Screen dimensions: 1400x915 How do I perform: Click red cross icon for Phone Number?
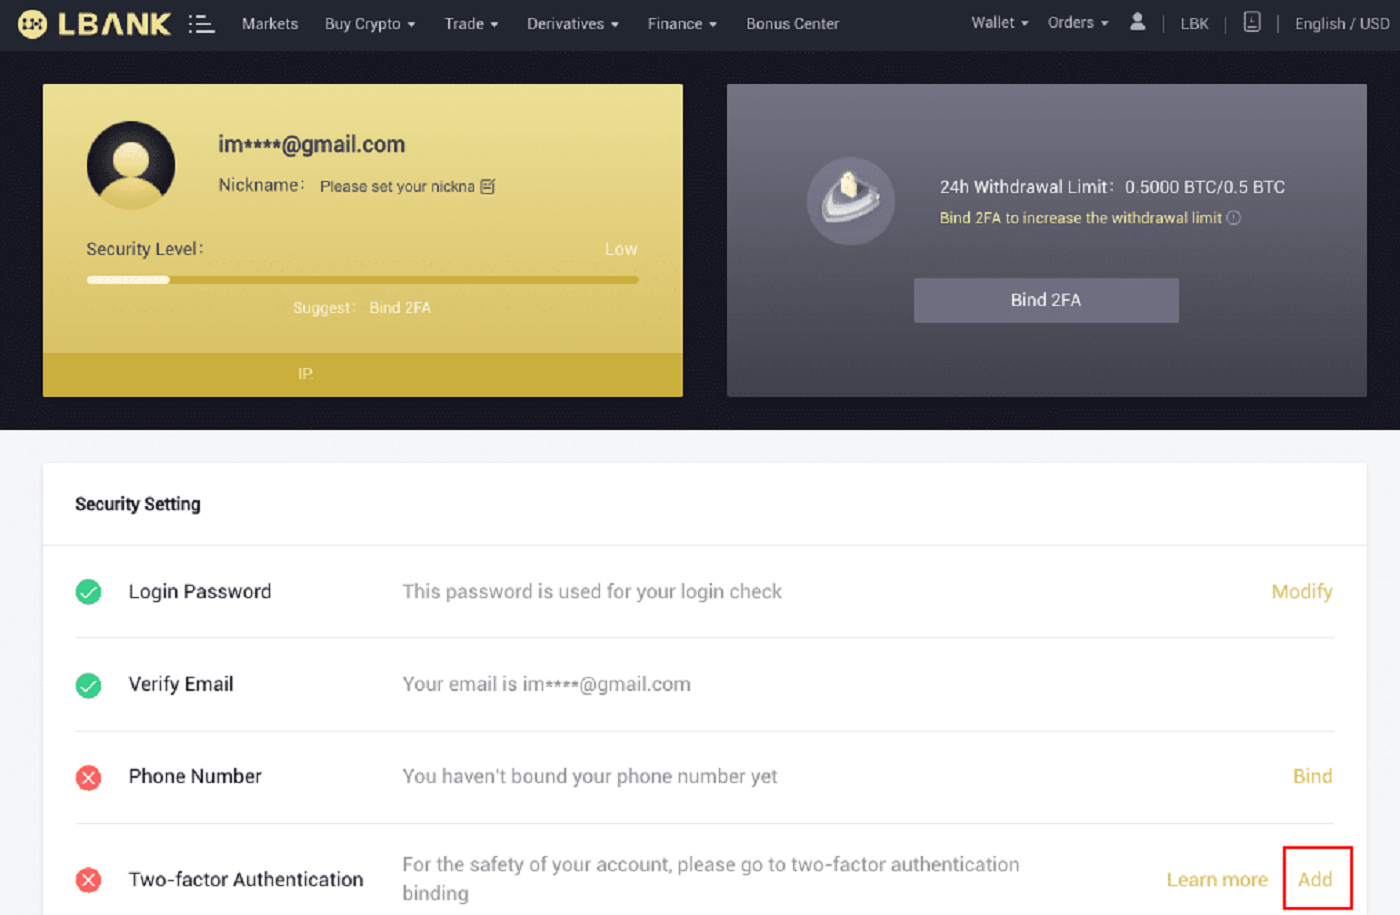click(88, 777)
